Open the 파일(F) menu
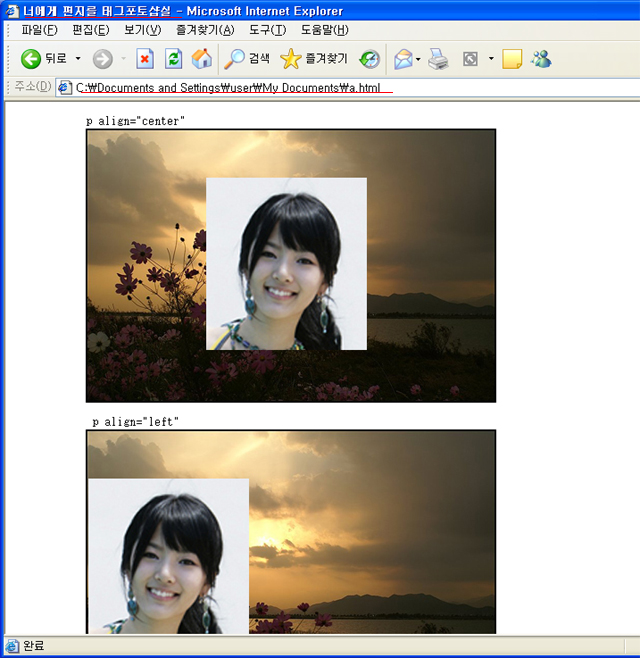 pos(39,30)
